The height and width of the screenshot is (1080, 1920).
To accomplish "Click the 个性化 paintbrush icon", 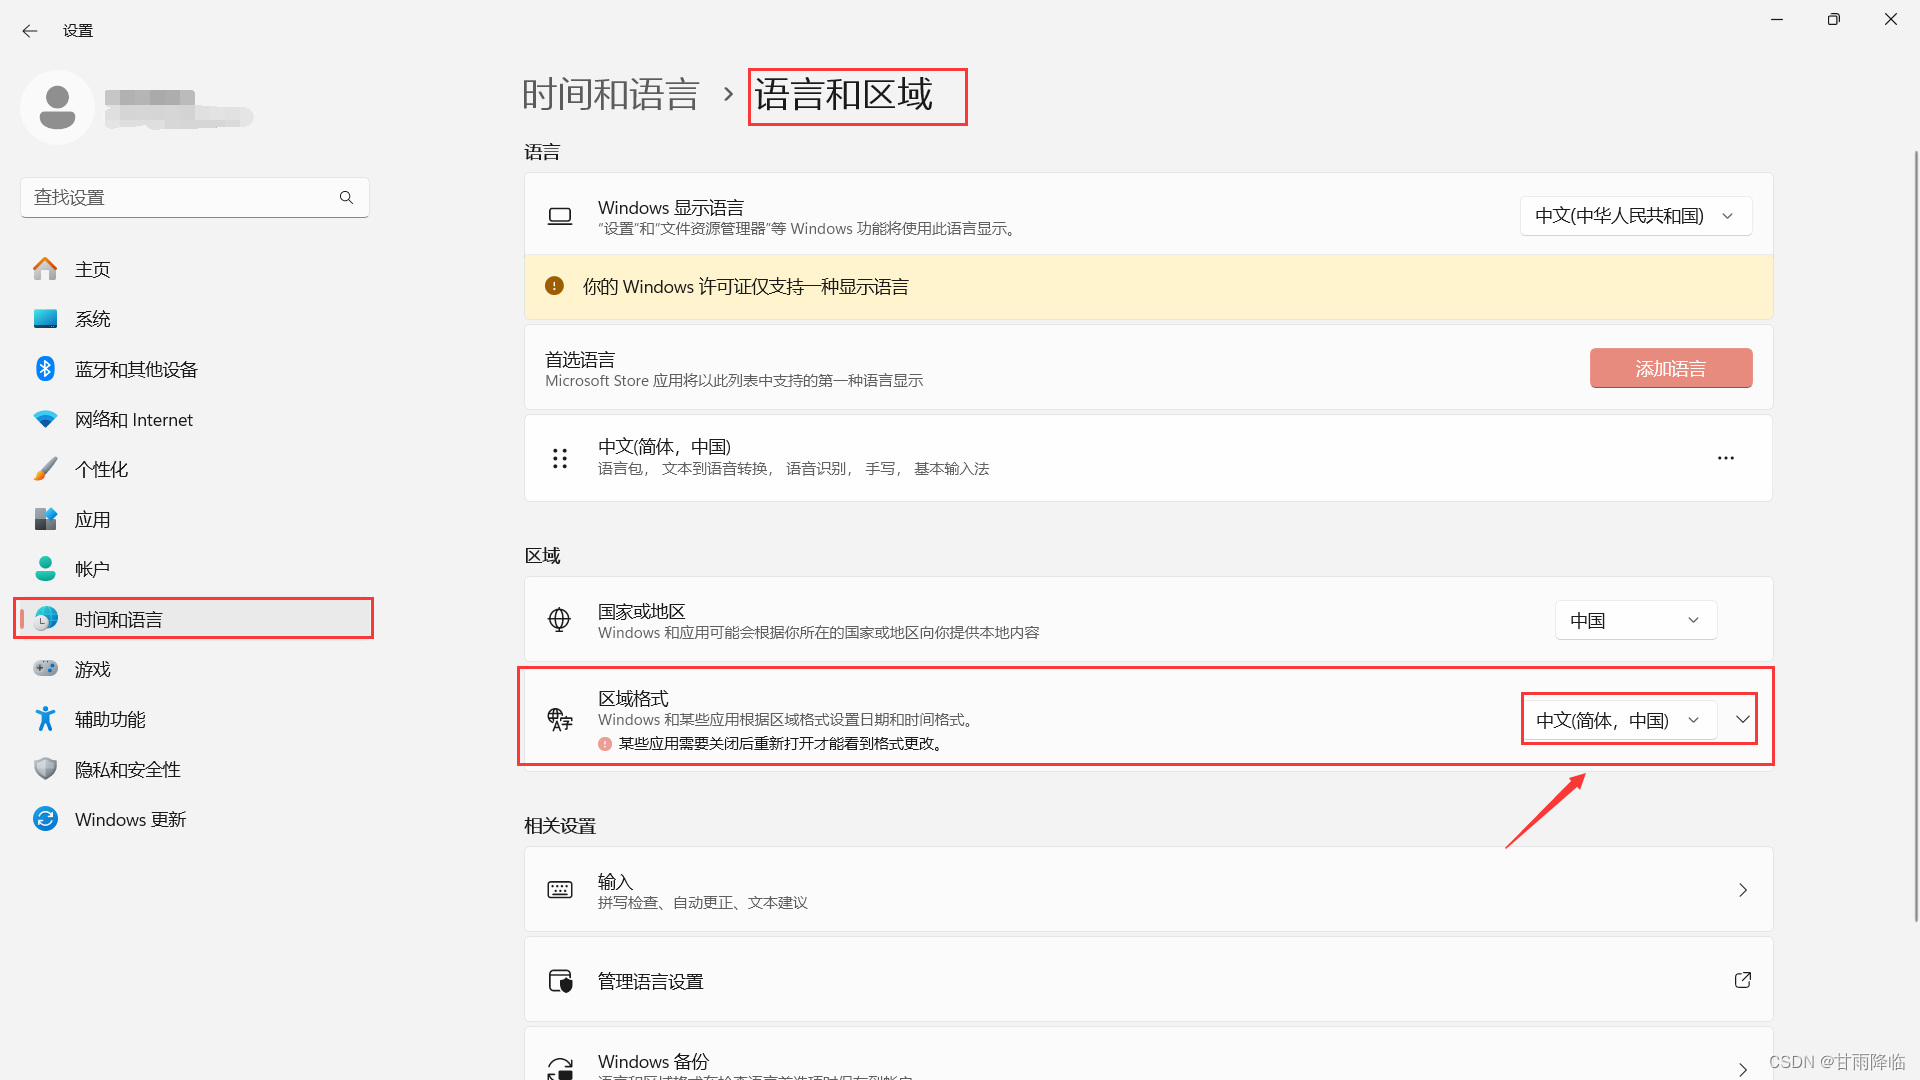I will click(x=45, y=469).
